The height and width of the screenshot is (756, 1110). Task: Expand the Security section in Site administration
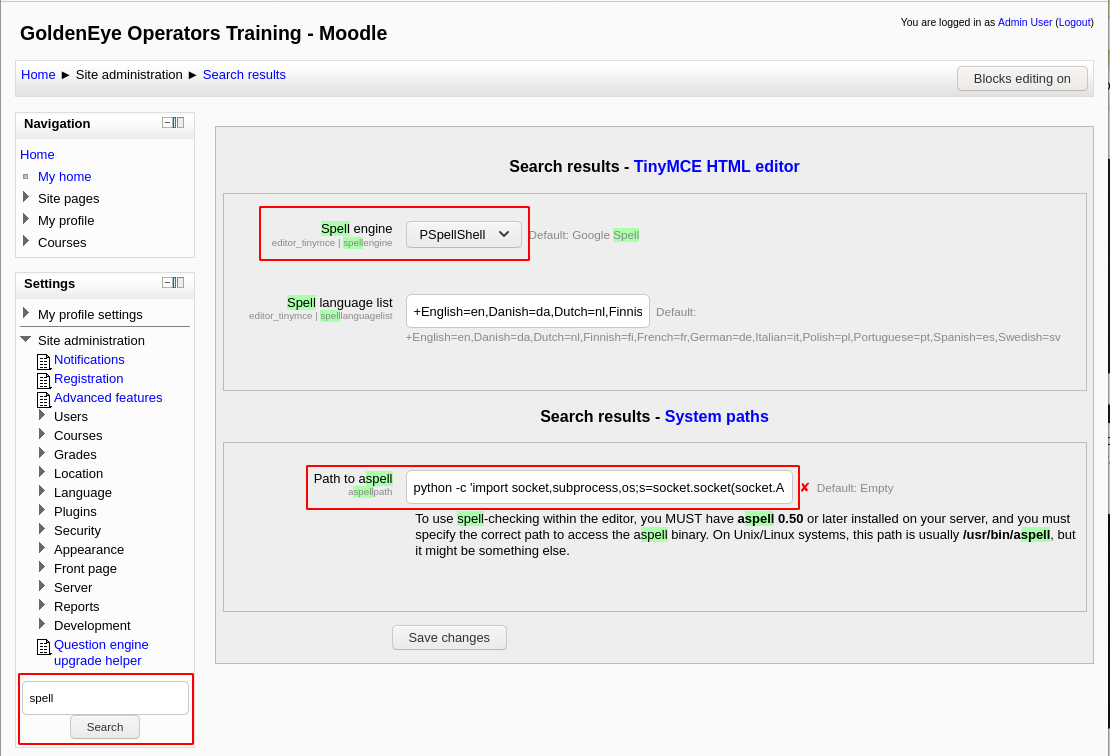[42, 529]
